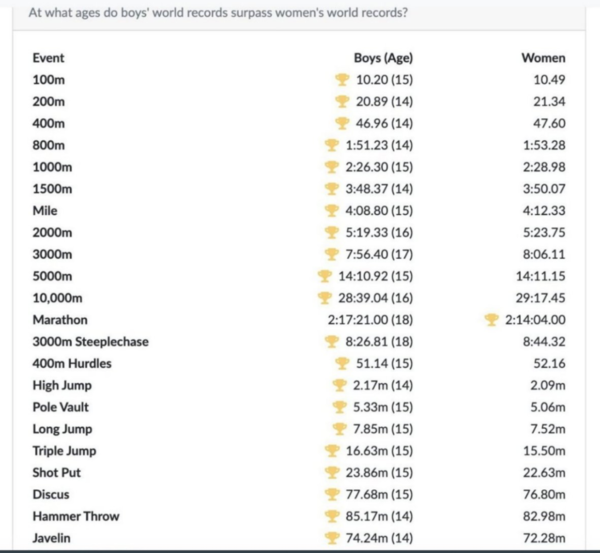Select the trophy beside 5000m 14:10.92
The height and width of the screenshot is (553, 600).
(325, 276)
